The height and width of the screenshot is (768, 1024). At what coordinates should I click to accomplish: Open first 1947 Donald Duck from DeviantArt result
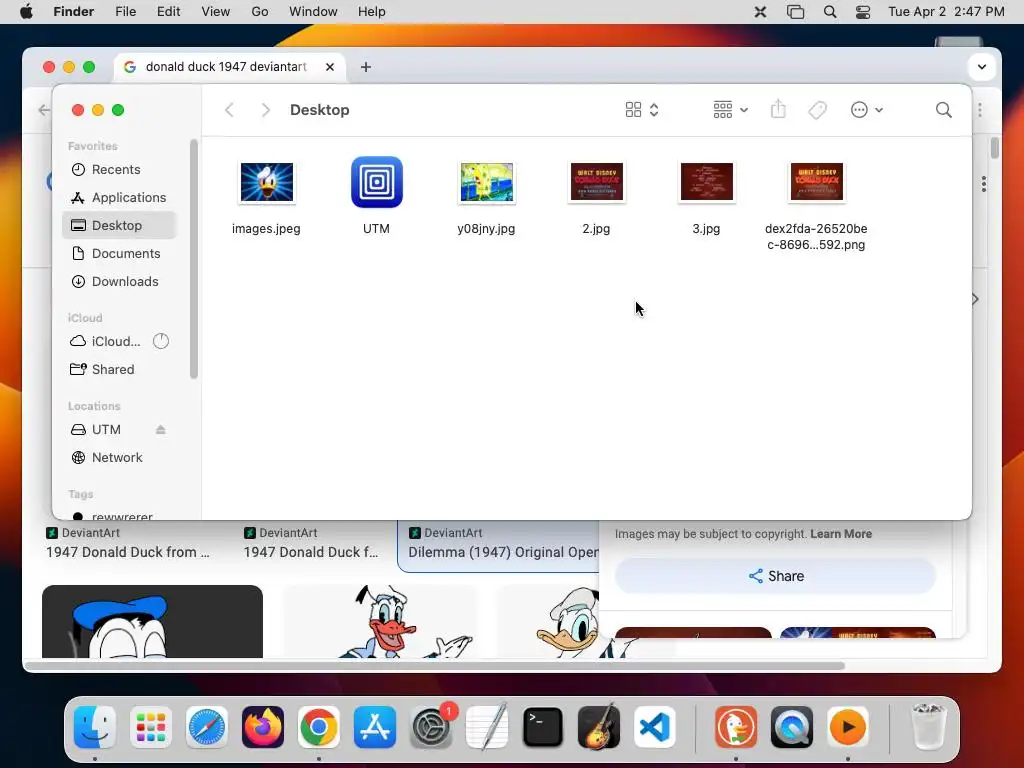[x=127, y=552]
